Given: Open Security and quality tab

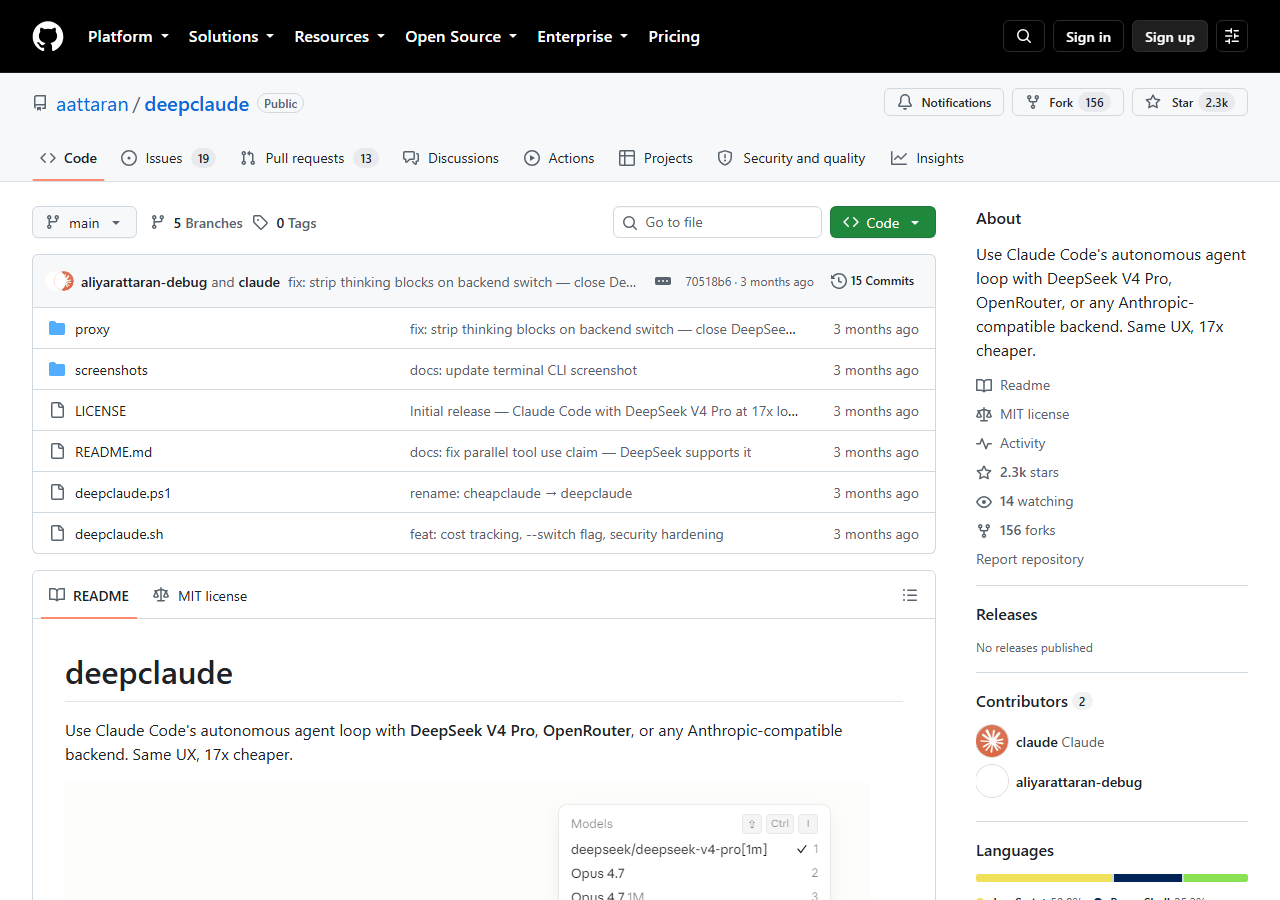Looking at the screenshot, I should 791,158.
